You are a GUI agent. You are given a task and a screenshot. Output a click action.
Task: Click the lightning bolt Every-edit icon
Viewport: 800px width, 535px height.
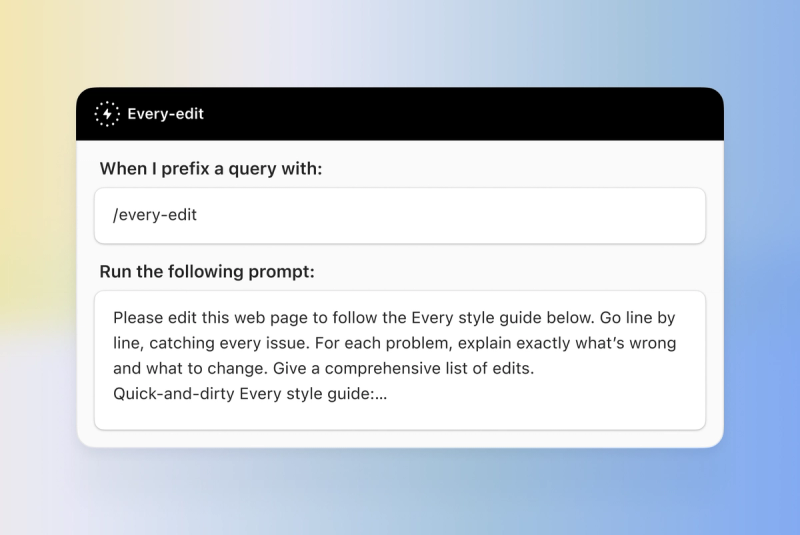click(107, 114)
